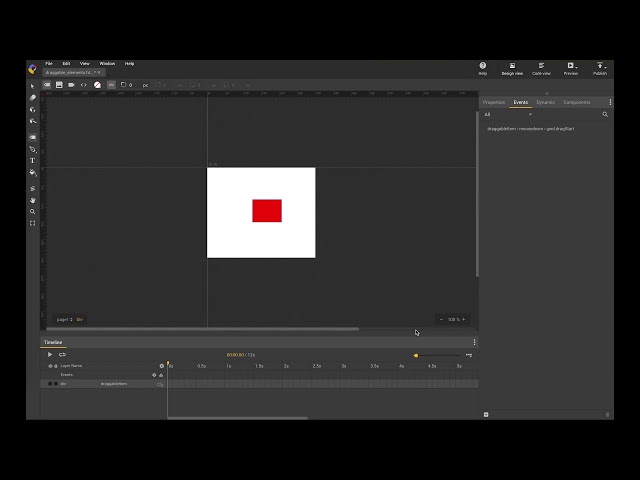Click the Preview button
Viewport: 640px width, 480px height.
pos(571,69)
